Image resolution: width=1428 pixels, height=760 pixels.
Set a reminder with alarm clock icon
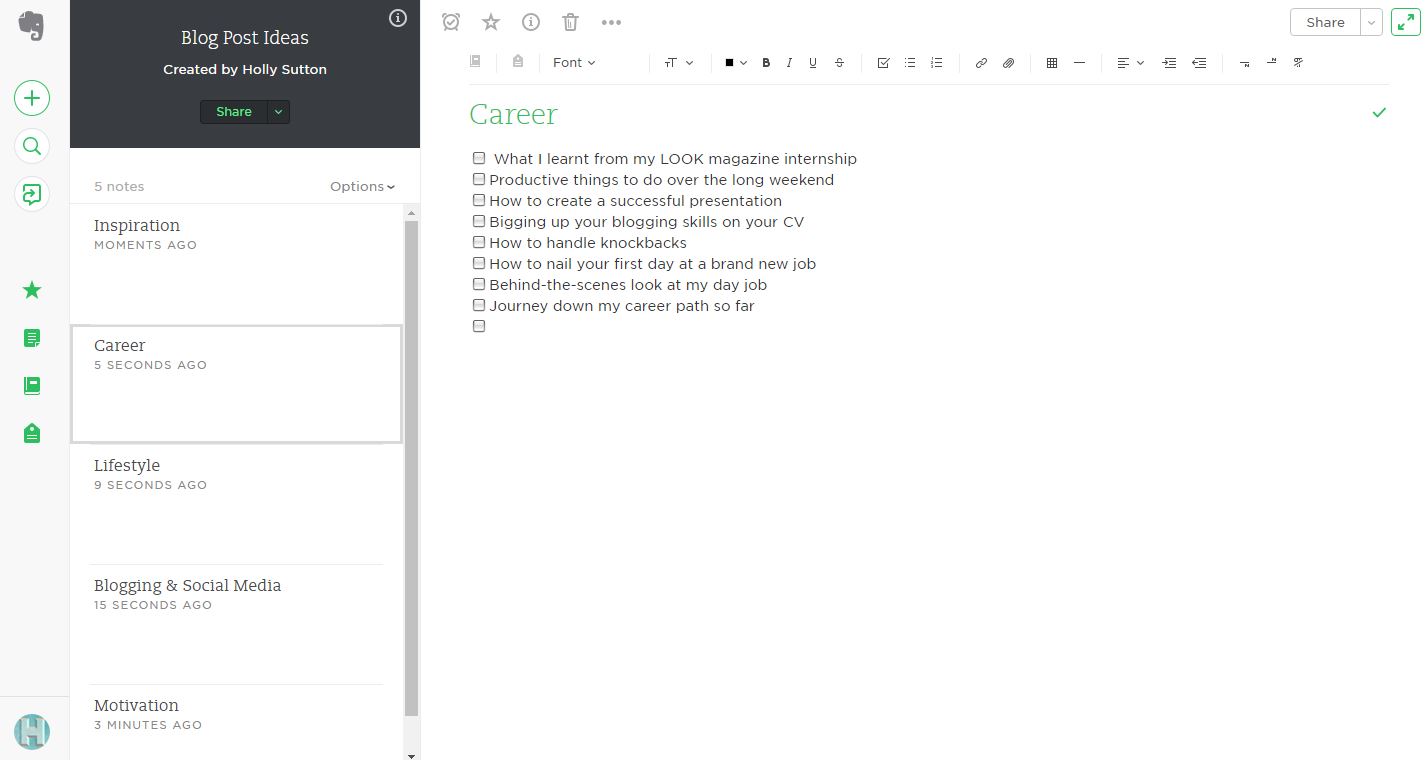(x=451, y=22)
